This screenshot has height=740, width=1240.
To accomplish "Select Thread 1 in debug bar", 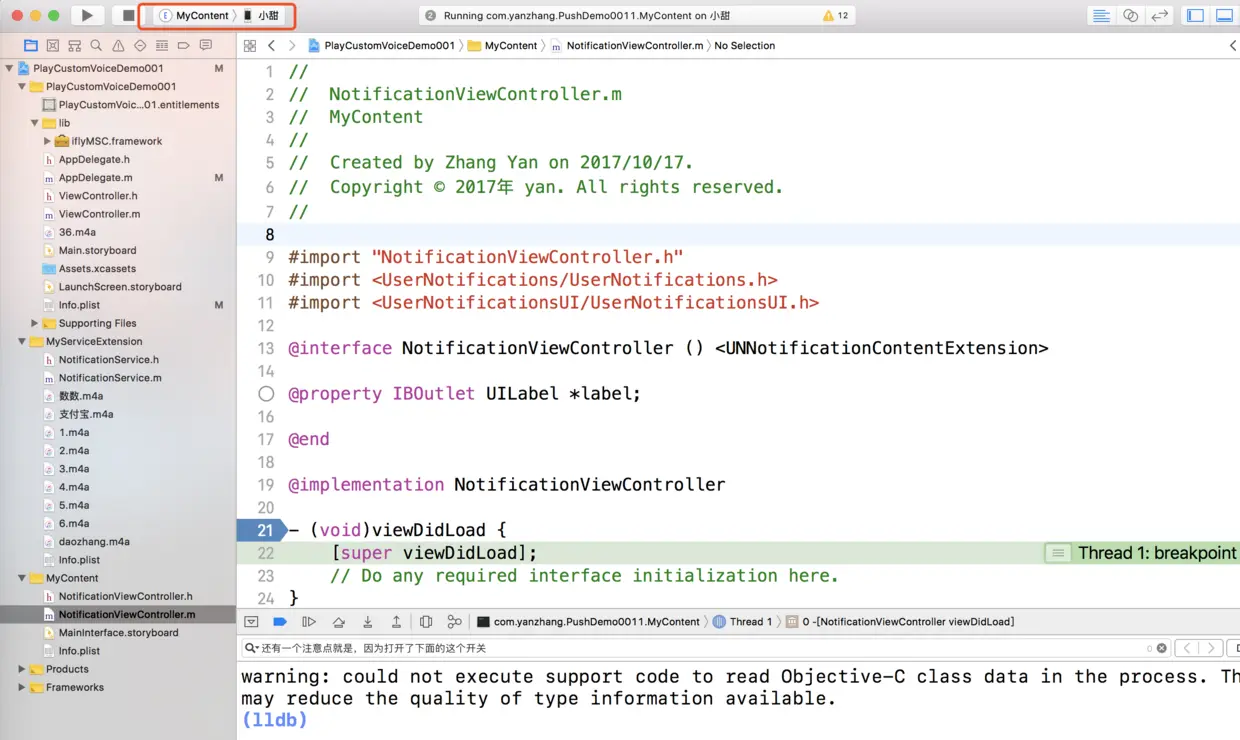I will click(742, 622).
